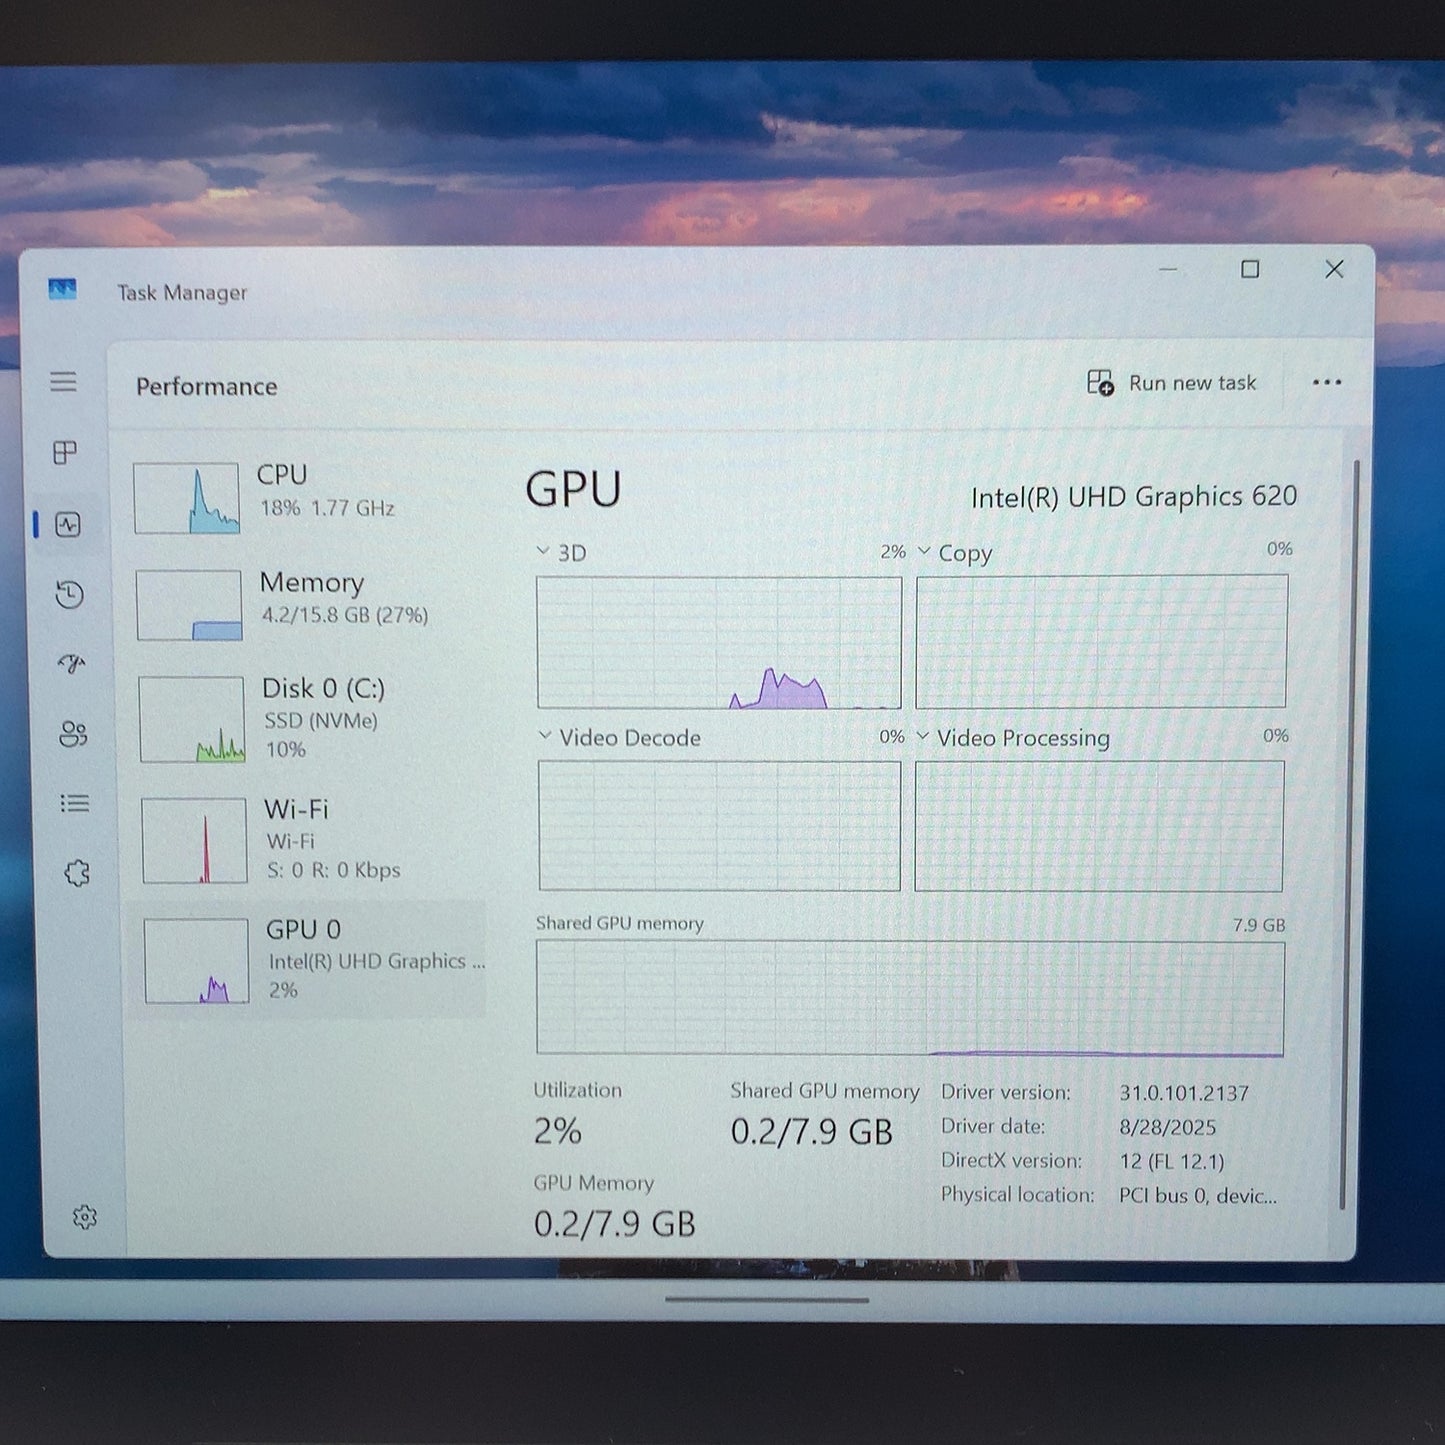This screenshot has width=1445, height=1445.
Task: Maximize the Task Manager window
Action: pyautogui.click(x=1250, y=269)
